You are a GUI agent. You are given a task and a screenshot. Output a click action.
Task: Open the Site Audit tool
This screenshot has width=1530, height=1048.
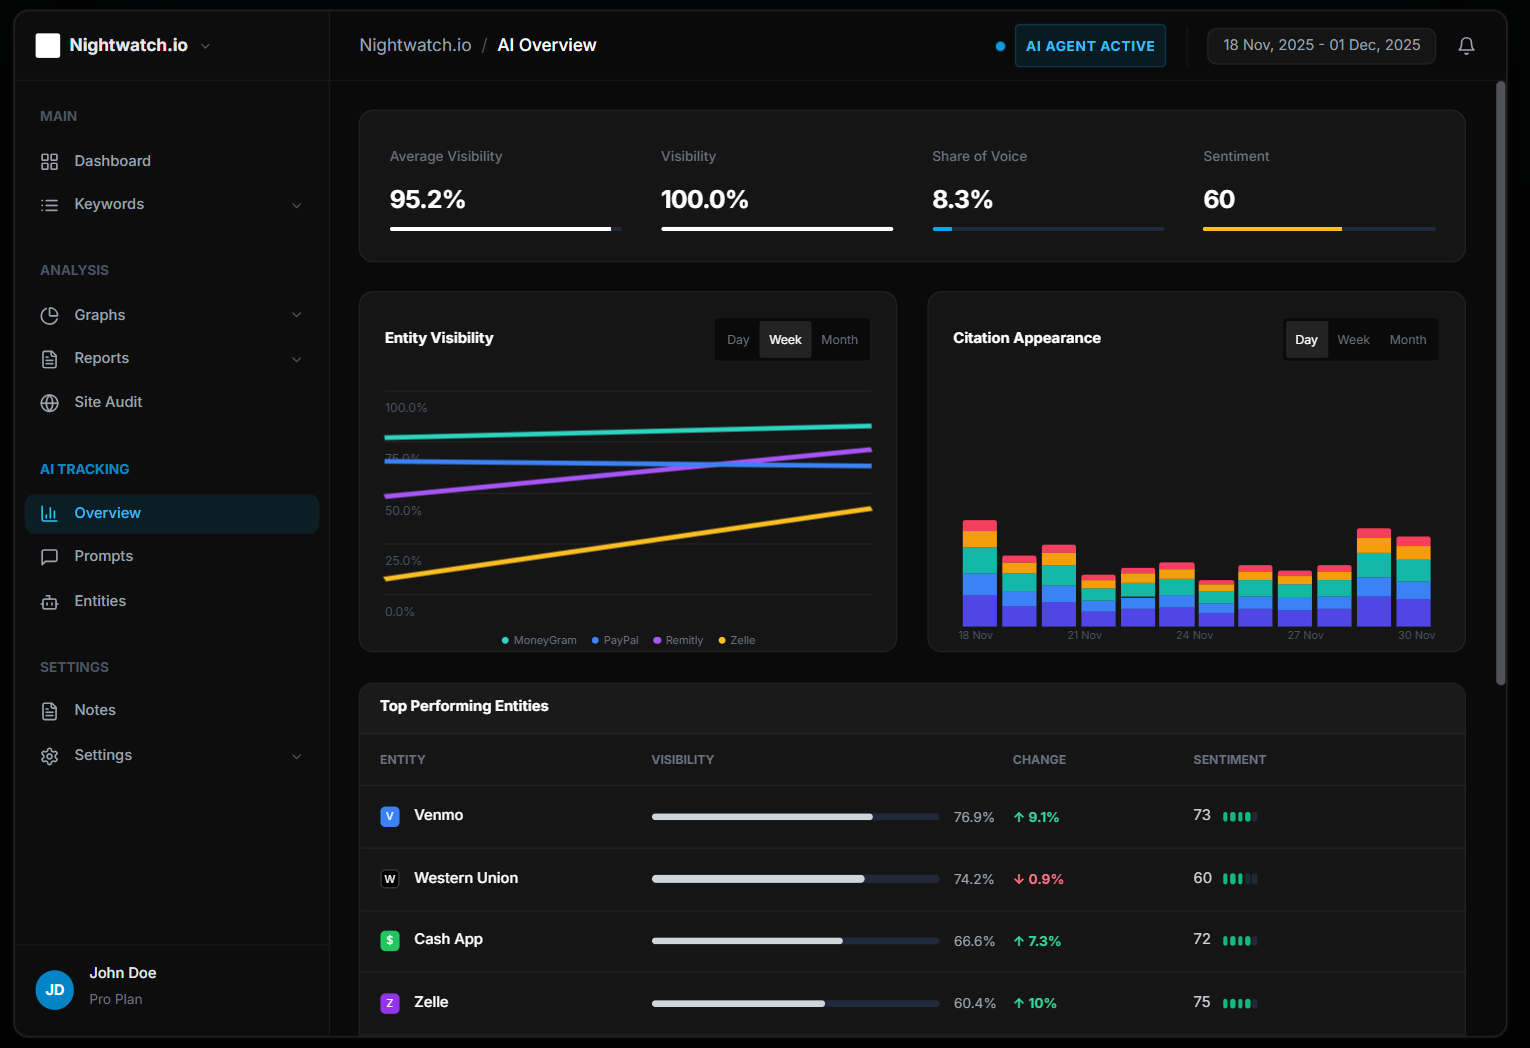107,401
